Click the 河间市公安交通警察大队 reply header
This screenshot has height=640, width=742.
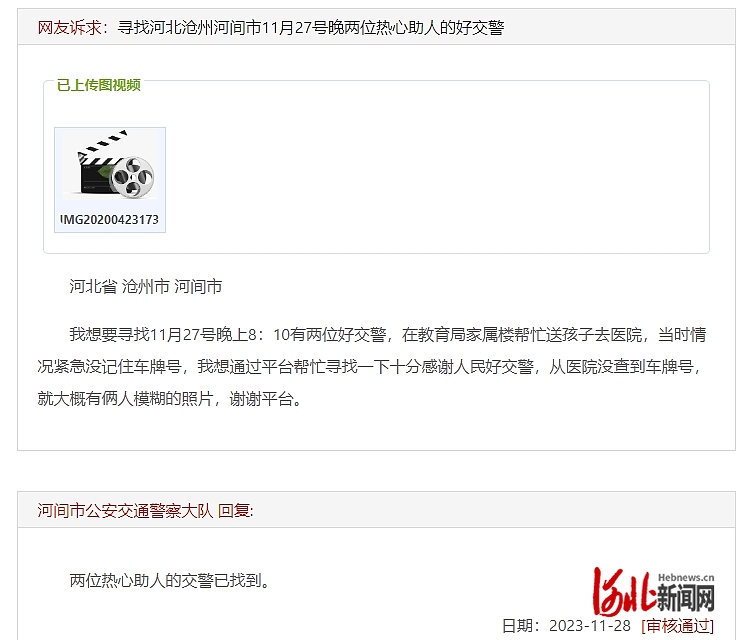pyautogui.click(x=125, y=510)
